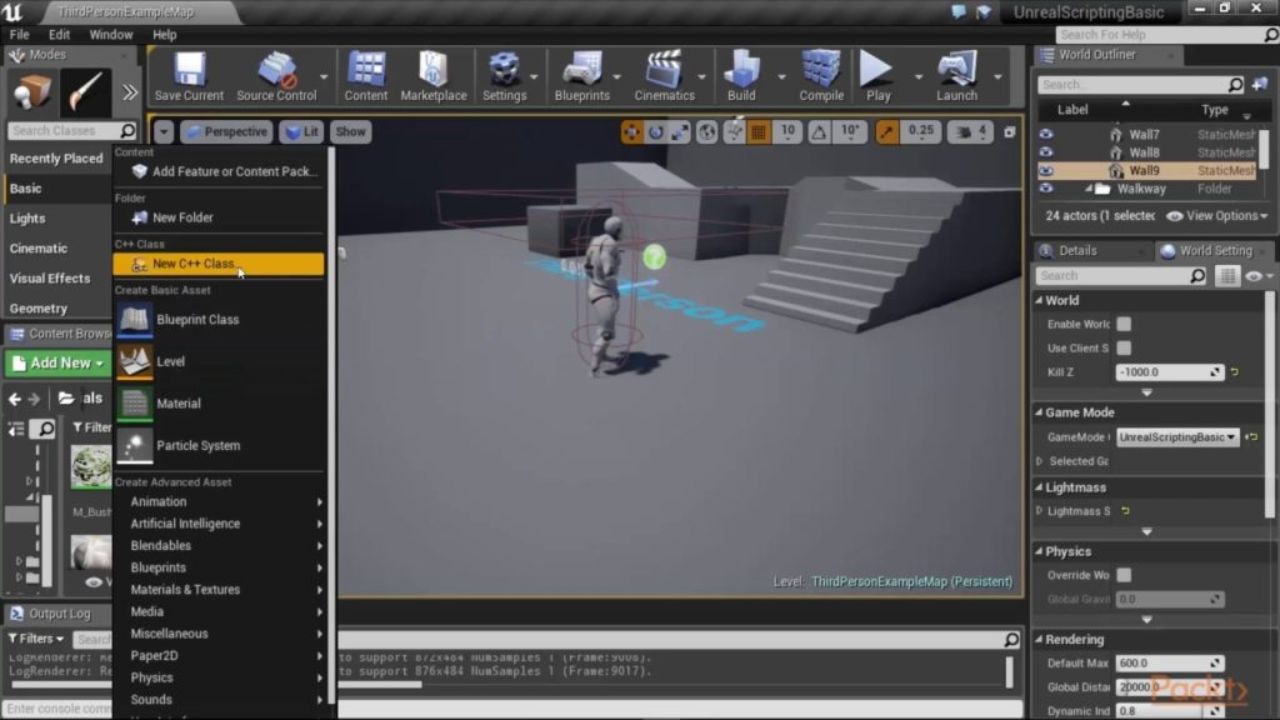Click the Add New button

coord(59,363)
